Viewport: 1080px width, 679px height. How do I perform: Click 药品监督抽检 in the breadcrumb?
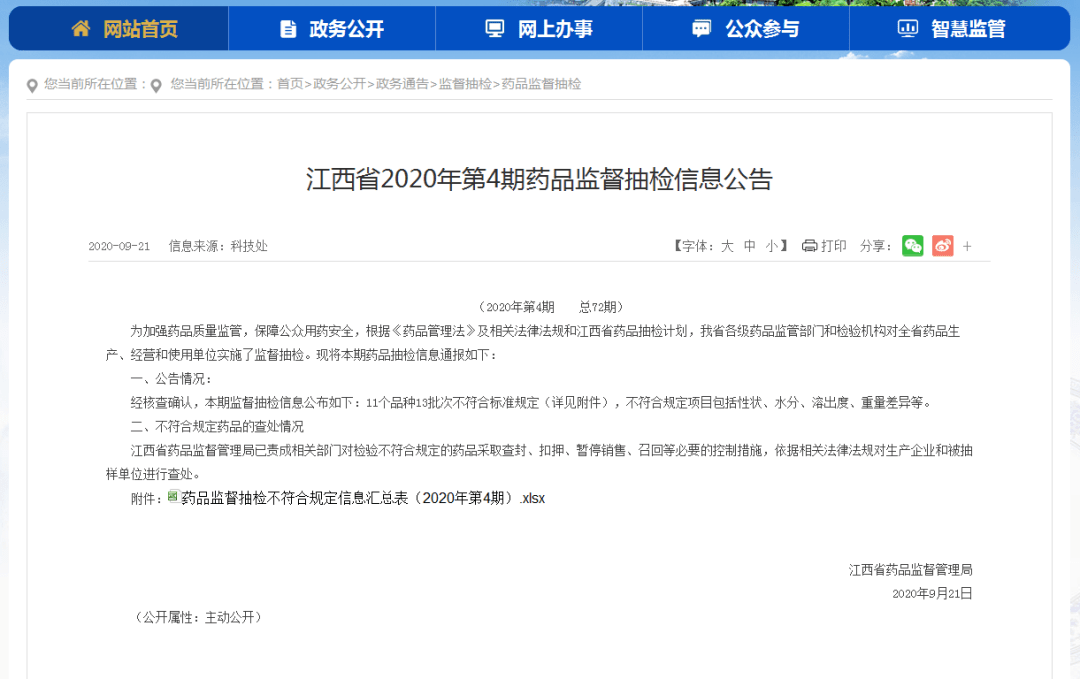[x=541, y=84]
